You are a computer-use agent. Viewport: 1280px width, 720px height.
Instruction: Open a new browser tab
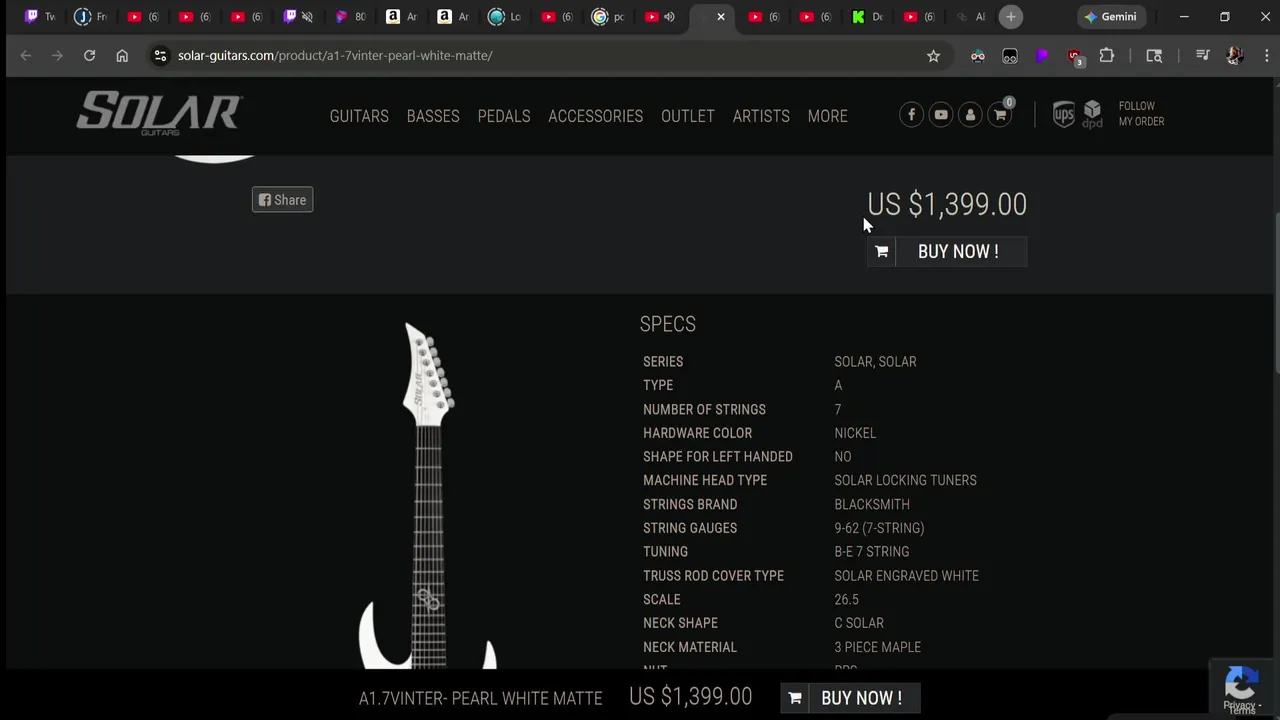coord(1011,17)
